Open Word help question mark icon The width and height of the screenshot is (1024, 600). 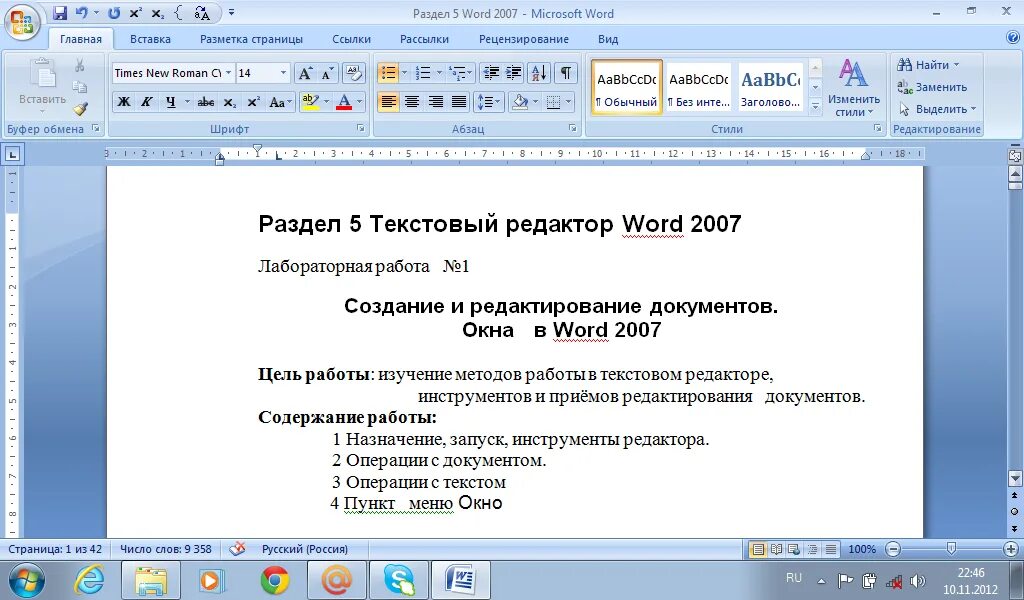pos(1013,38)
